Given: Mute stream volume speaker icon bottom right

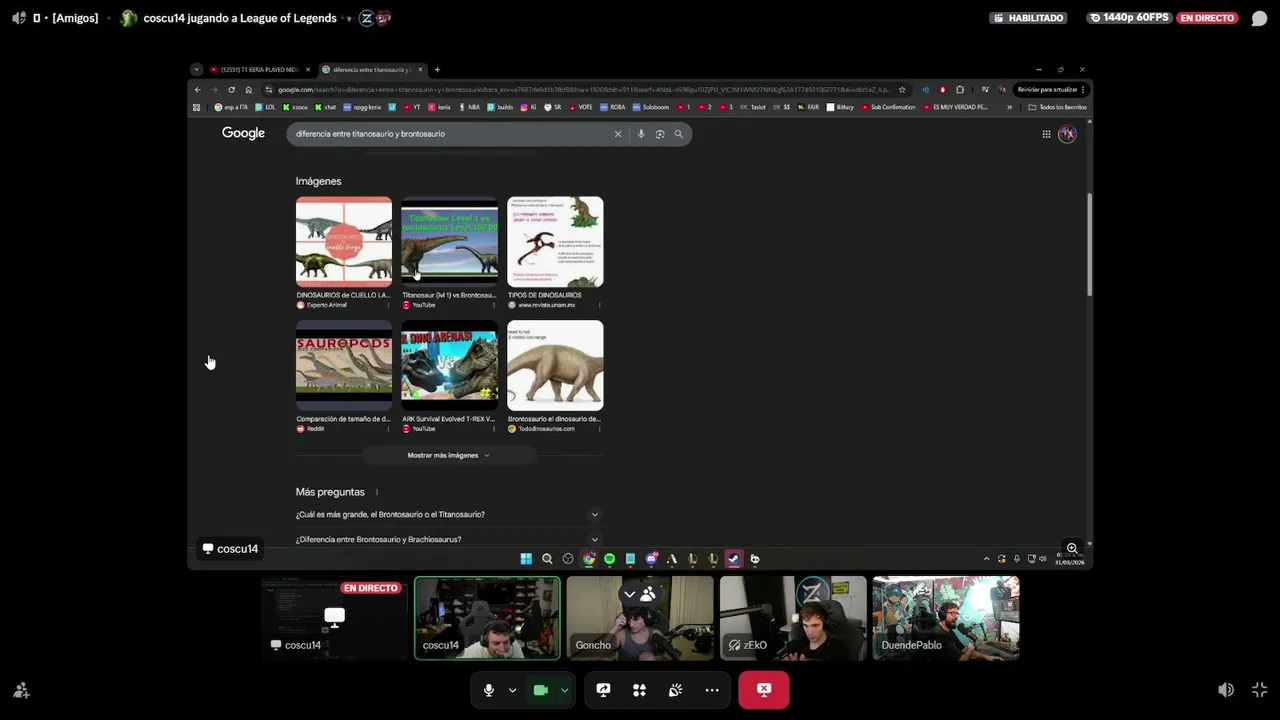Looking at the screenshot, I should pos(1226,690).
